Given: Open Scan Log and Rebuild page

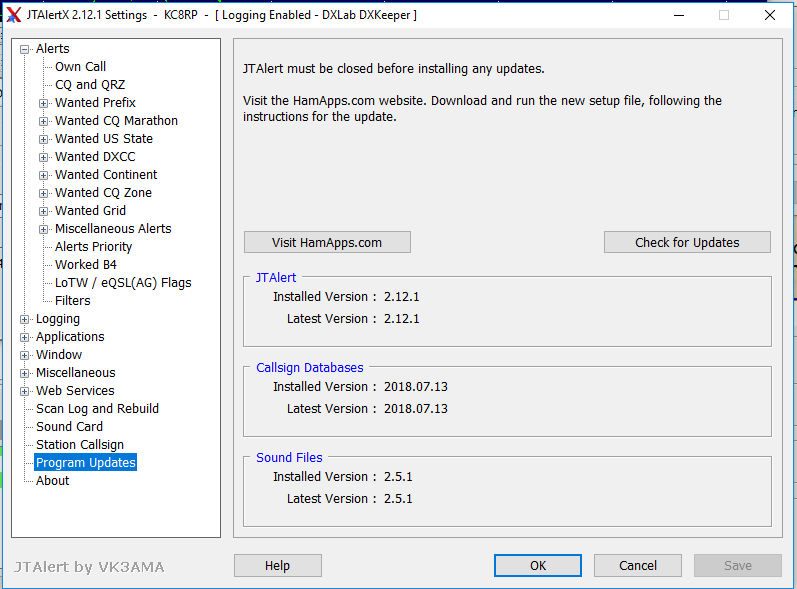Looking at the screenshot, I should click(x=97, y=409).
